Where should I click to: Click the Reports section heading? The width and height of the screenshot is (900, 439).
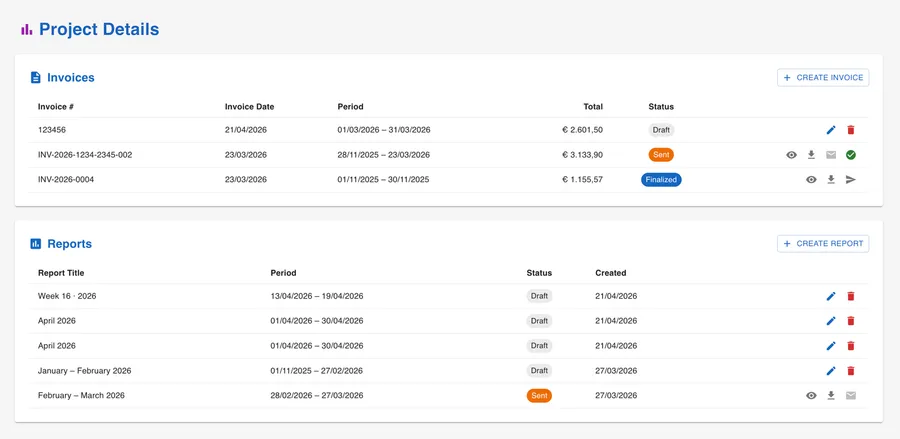tap(69, 244)
